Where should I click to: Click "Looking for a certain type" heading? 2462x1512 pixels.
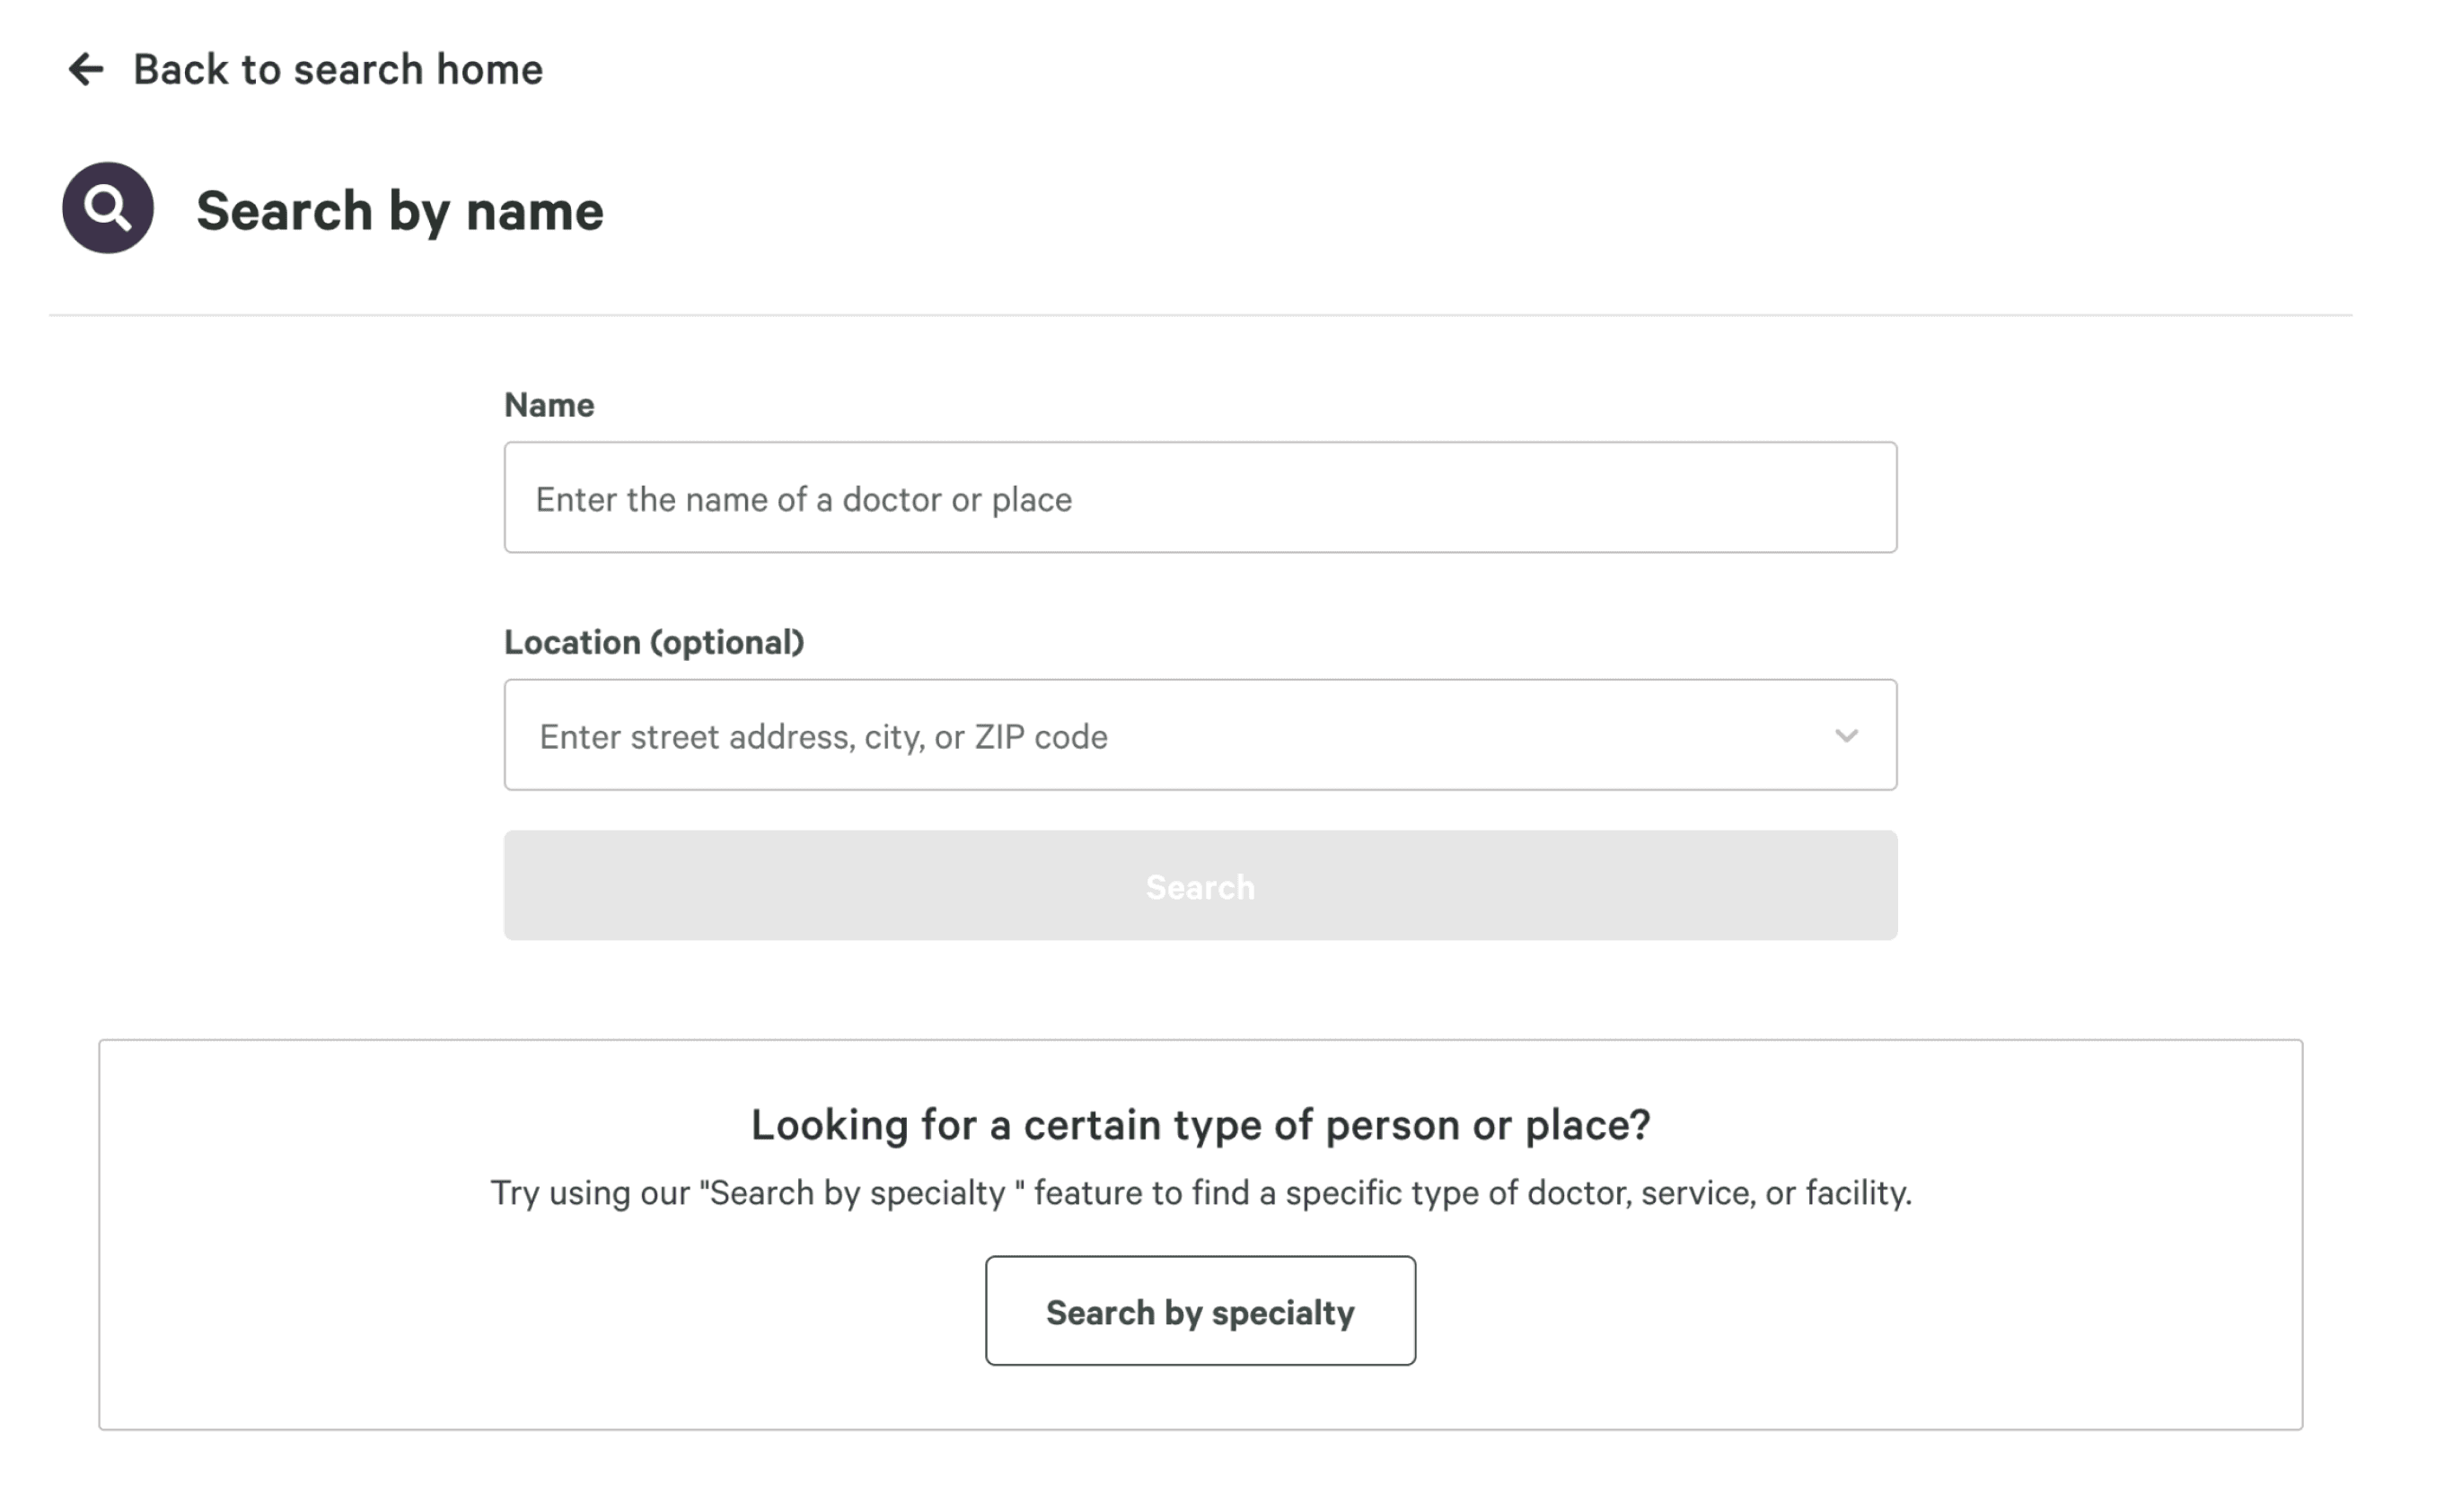pos(1200,1125)
